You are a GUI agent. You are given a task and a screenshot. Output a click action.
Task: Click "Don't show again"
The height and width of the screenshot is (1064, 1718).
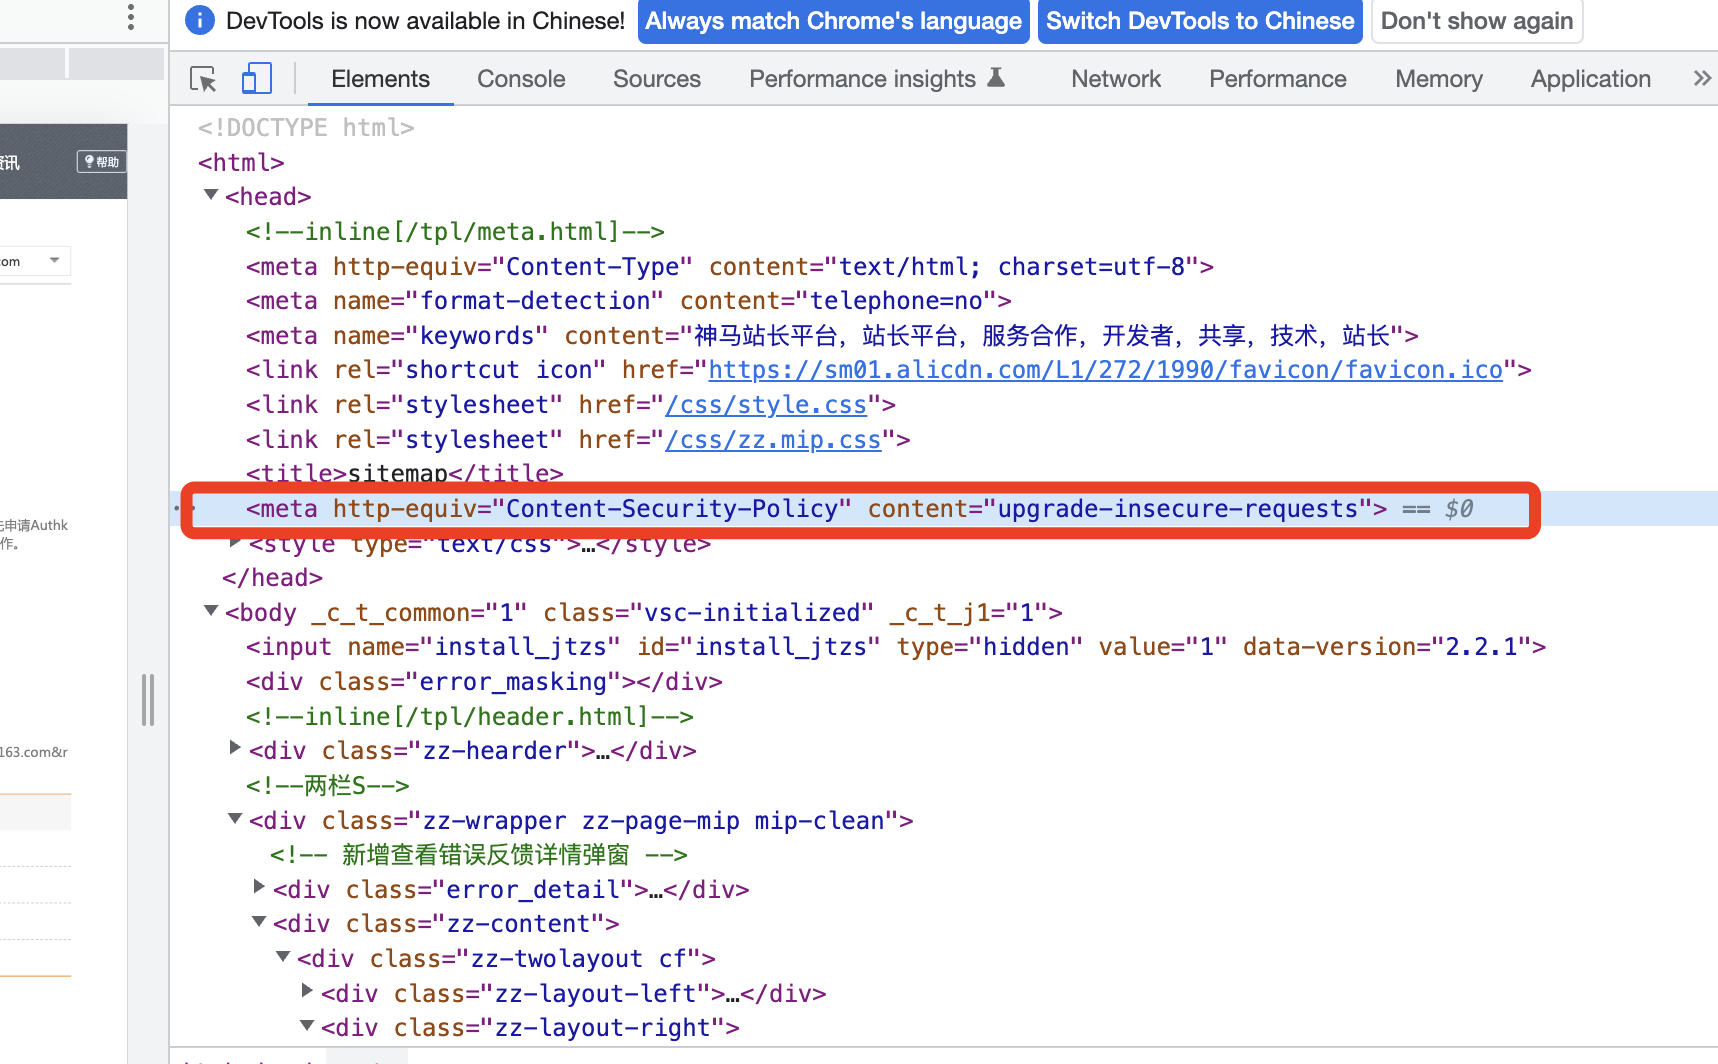tap(1477, 20)
